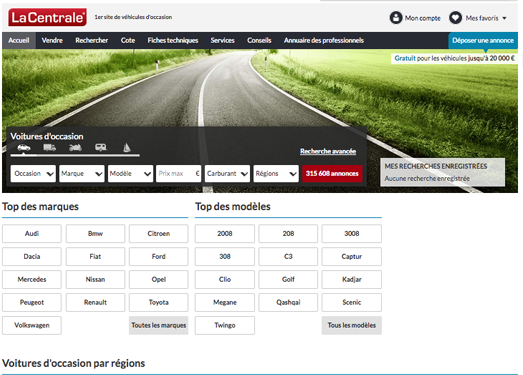523x375 pixels.
Task: Open the Modèle dropdown
Action: tap(130, 173)
